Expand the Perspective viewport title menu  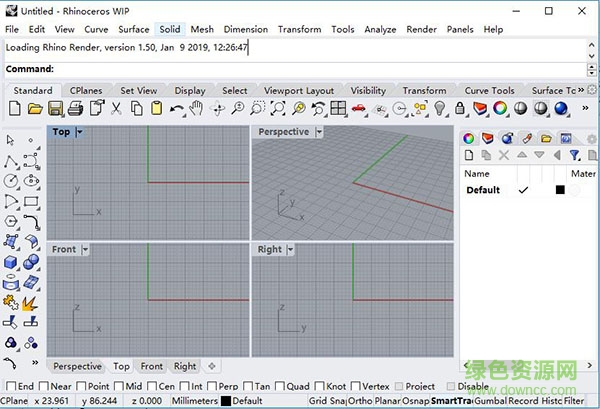[319, 132]
